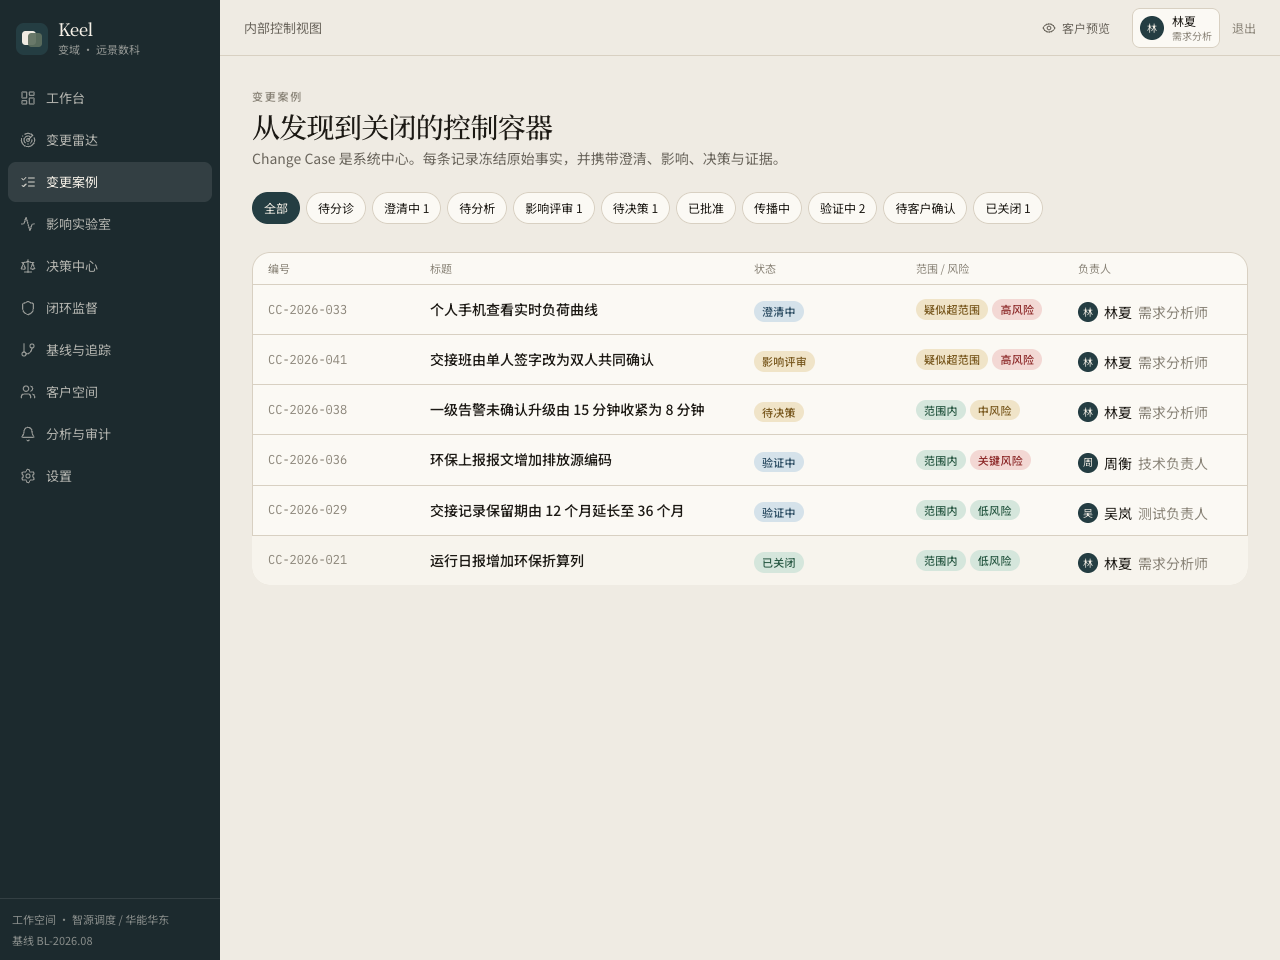
Task: Click 林 avatar in CC-2026-021 row
Action: tap(1088, 563)
